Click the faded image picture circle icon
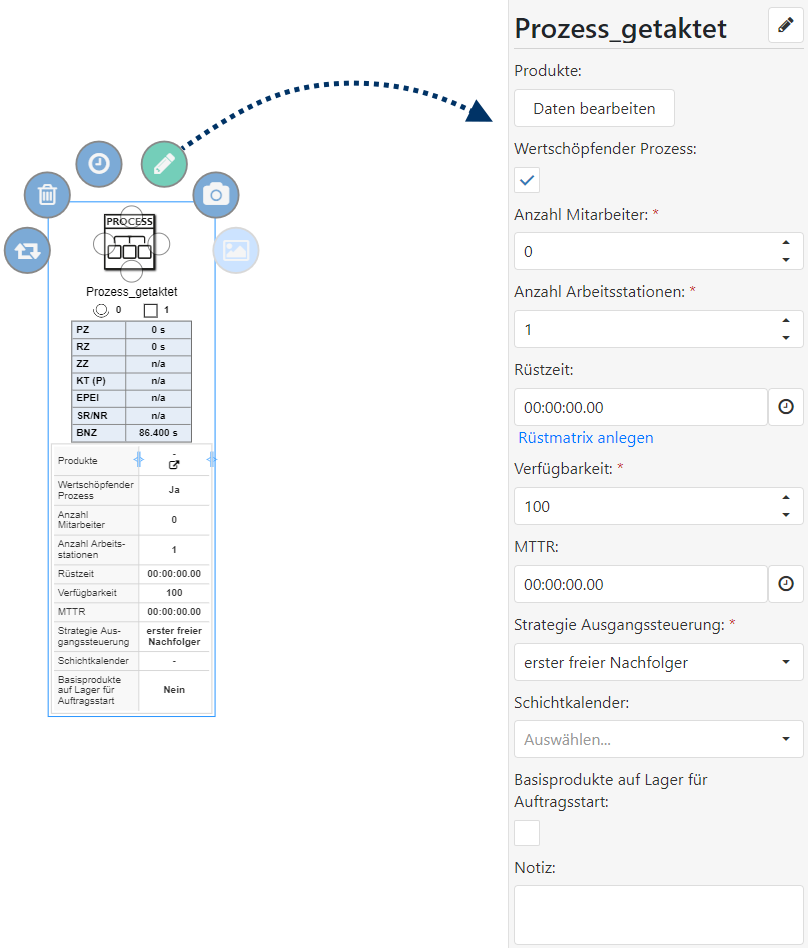Screen dimensions: 809x948 236,250
